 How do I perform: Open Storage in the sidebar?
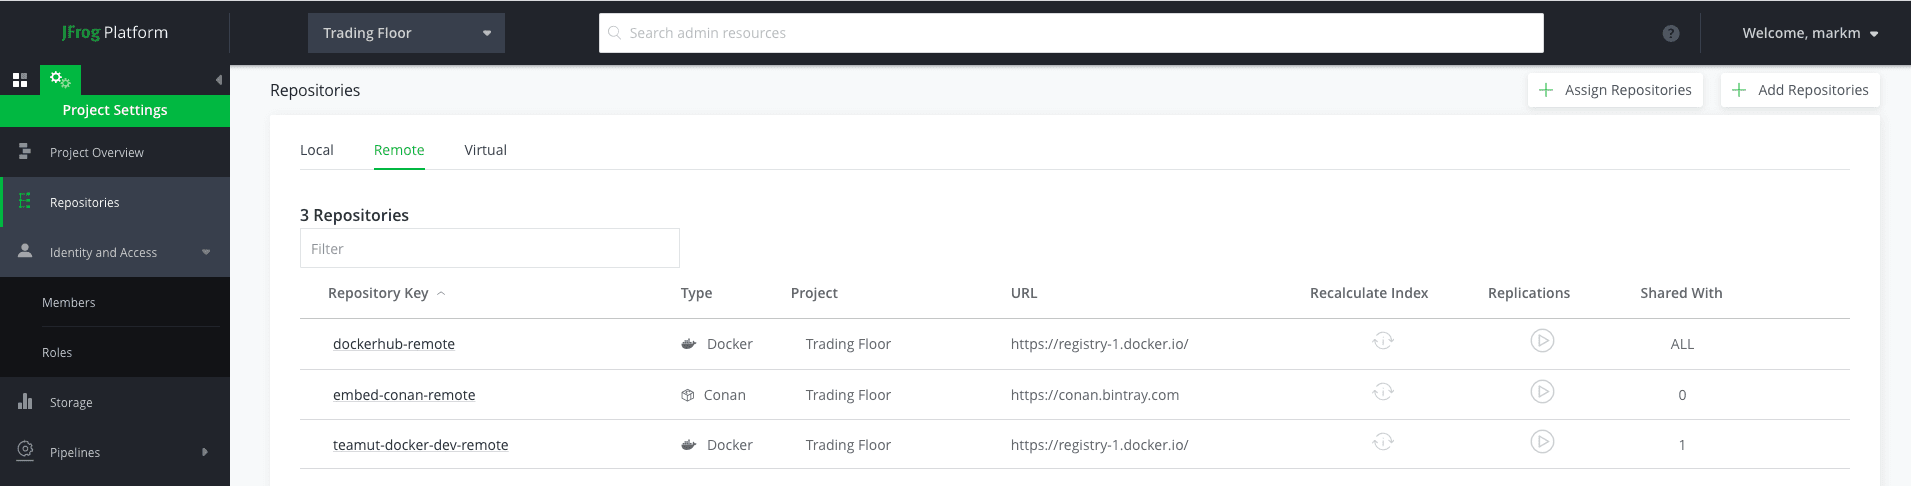pyautogui.click(x=115, y=402)
